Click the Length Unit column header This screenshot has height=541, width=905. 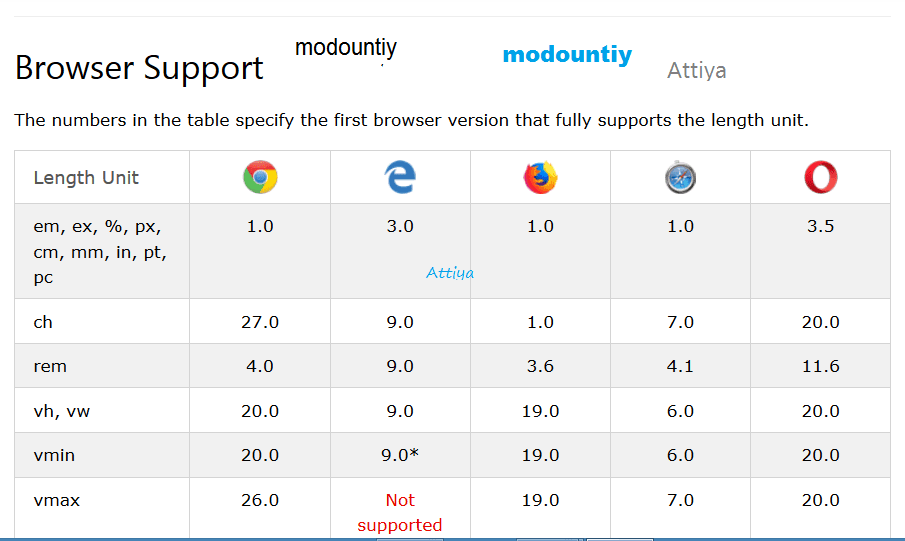pos(86,178)
